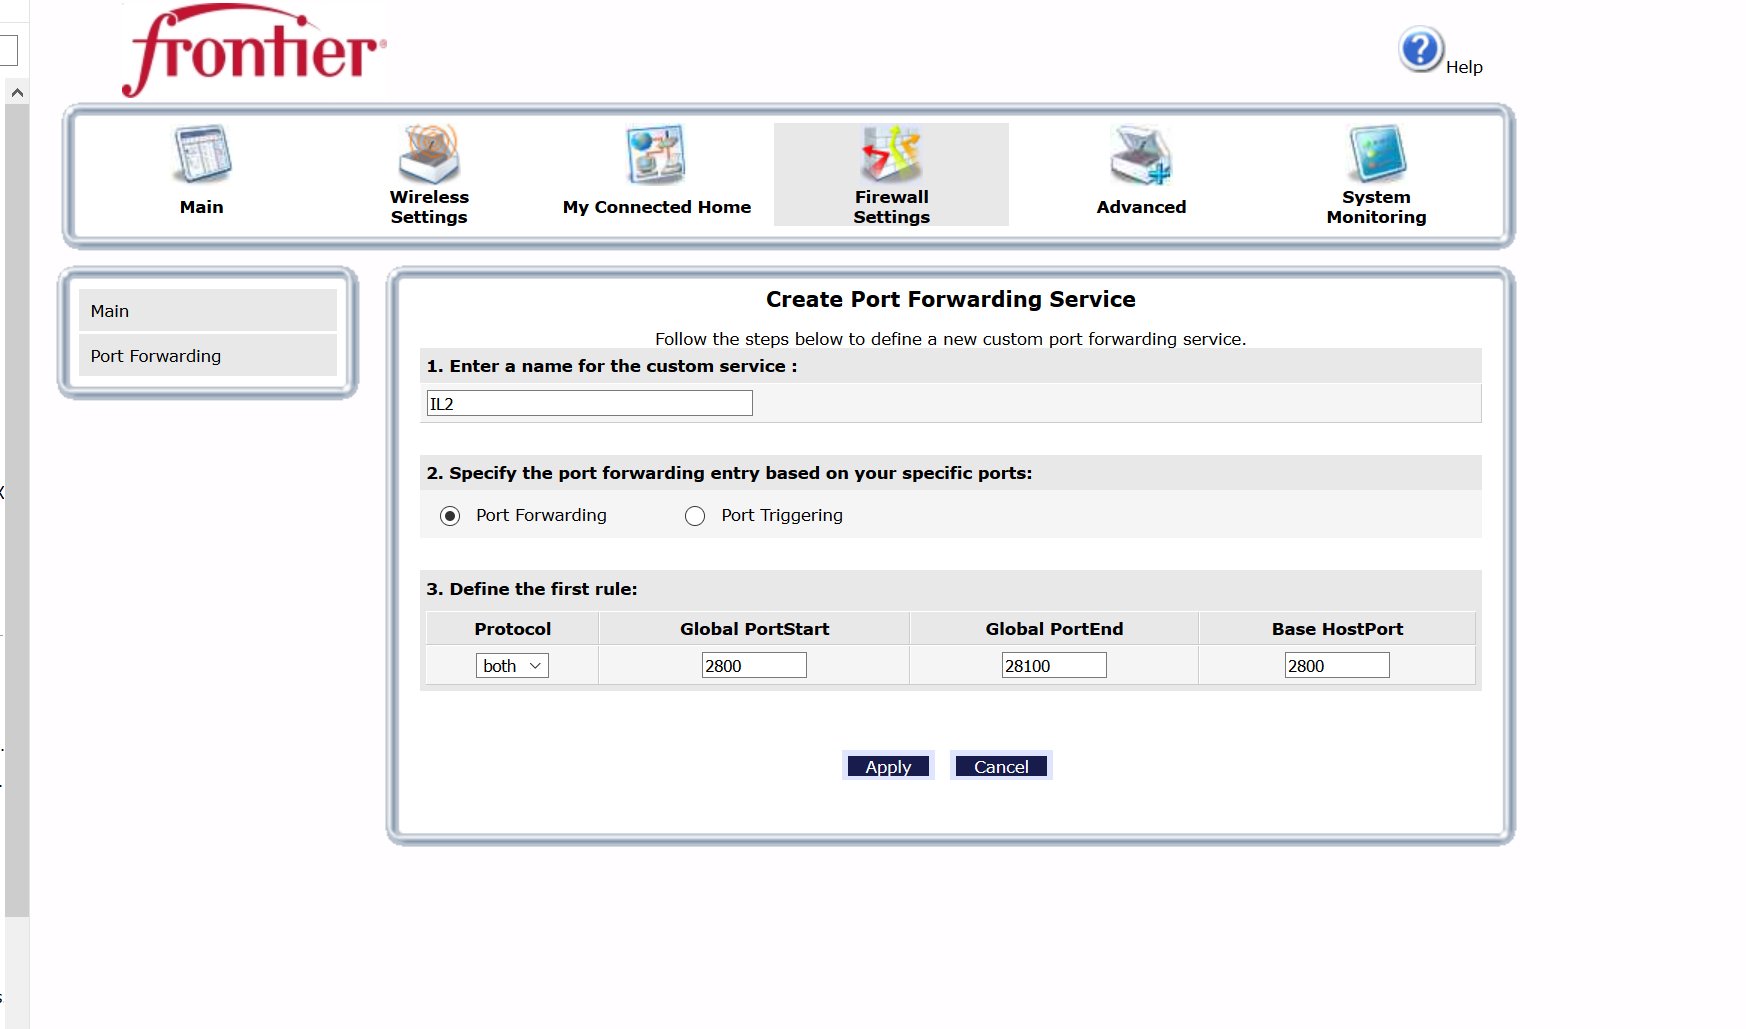This screenshot has width=1746, height=1029.
Task: Click the '2. Specify the port forwarding entry' heading
Action: (729, 473)
